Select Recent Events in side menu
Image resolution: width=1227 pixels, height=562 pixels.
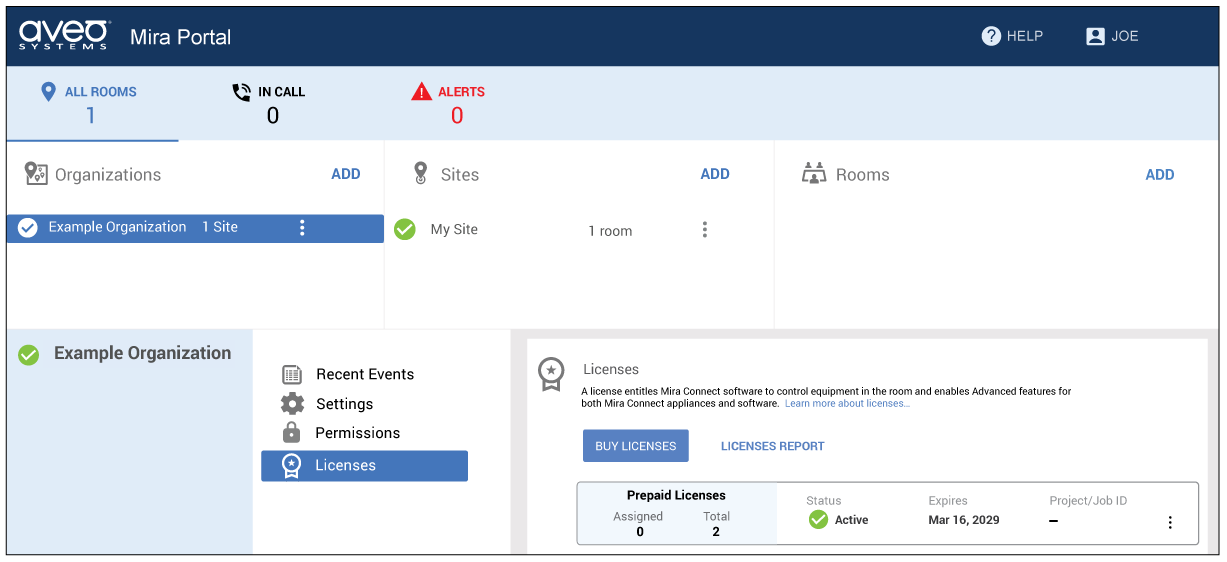coord(364,374)
